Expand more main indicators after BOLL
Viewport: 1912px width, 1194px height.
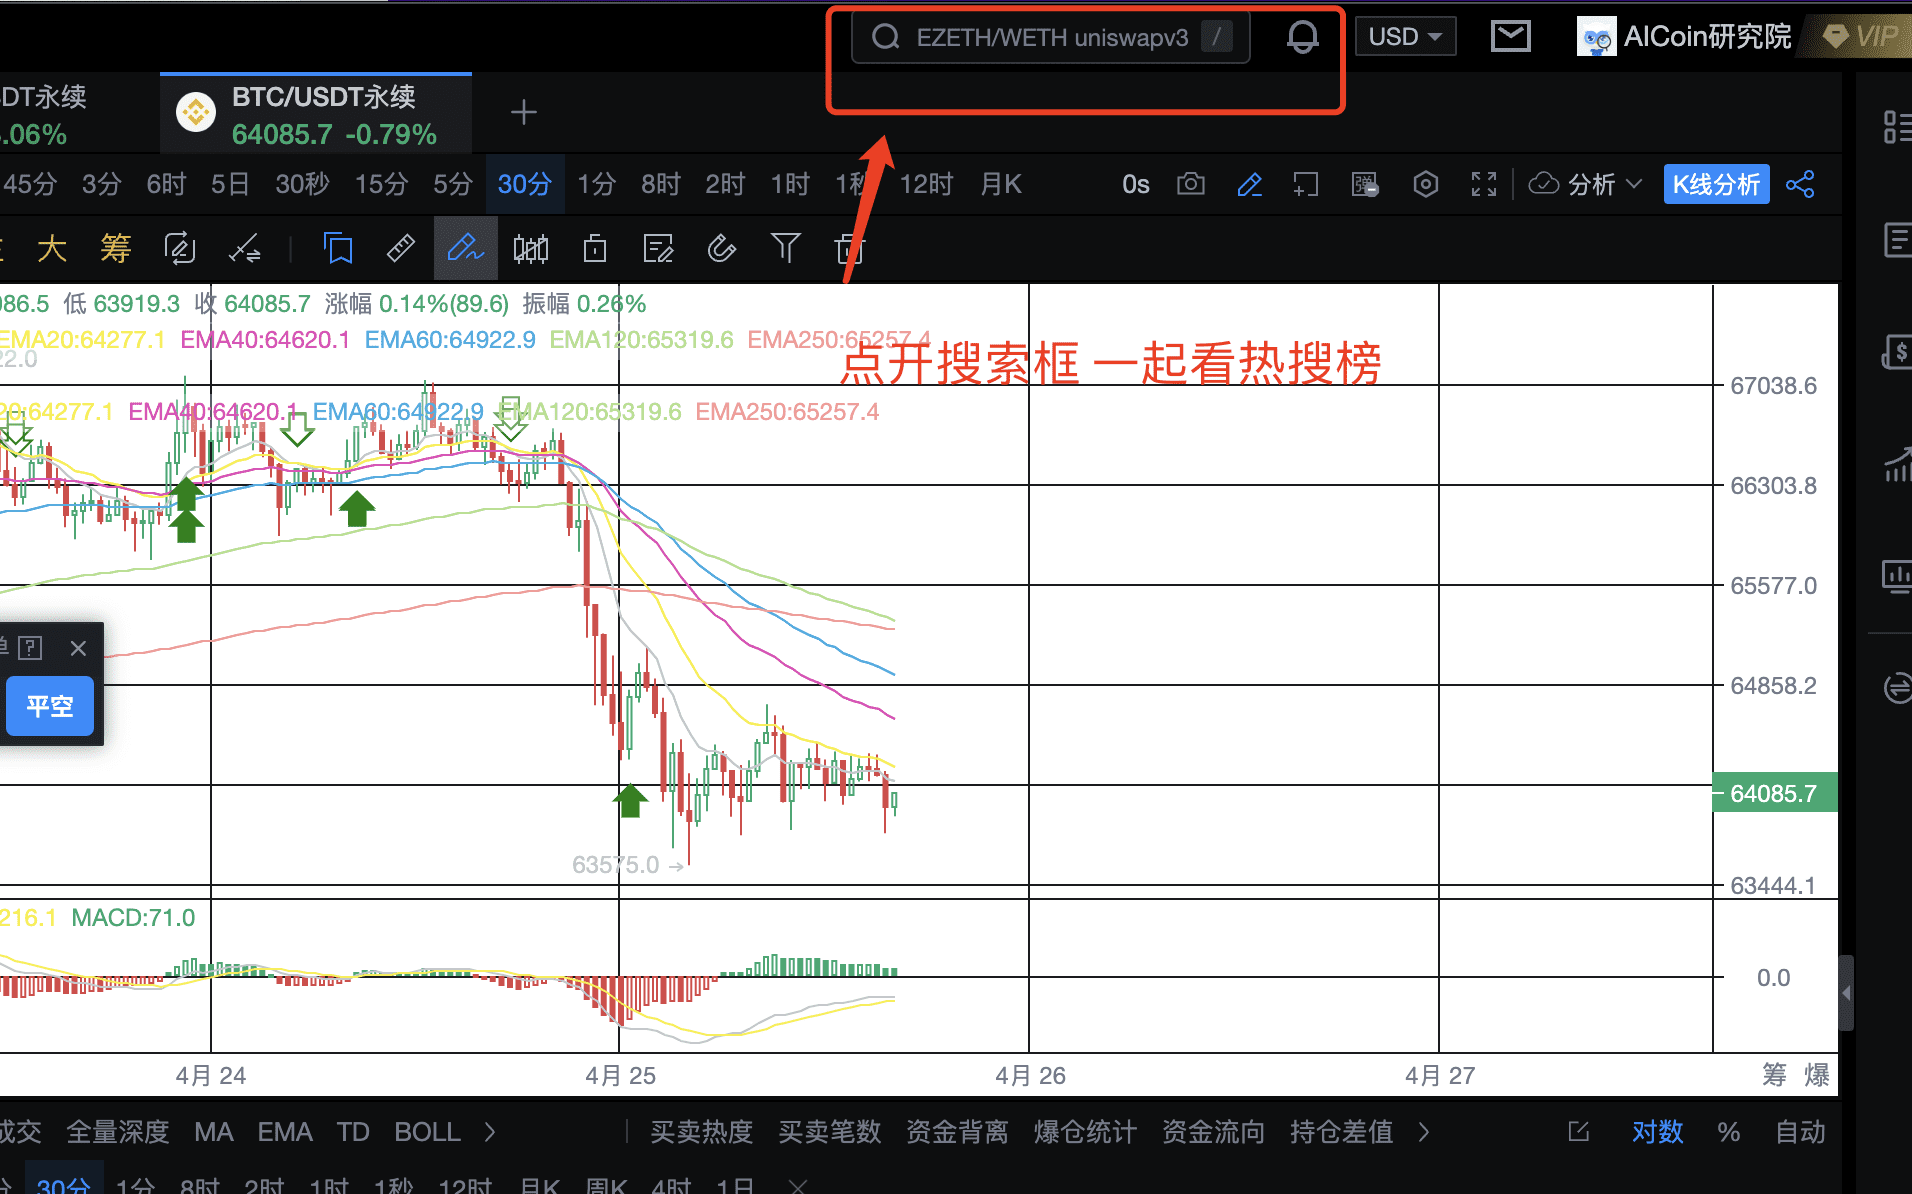point(490,1132)
